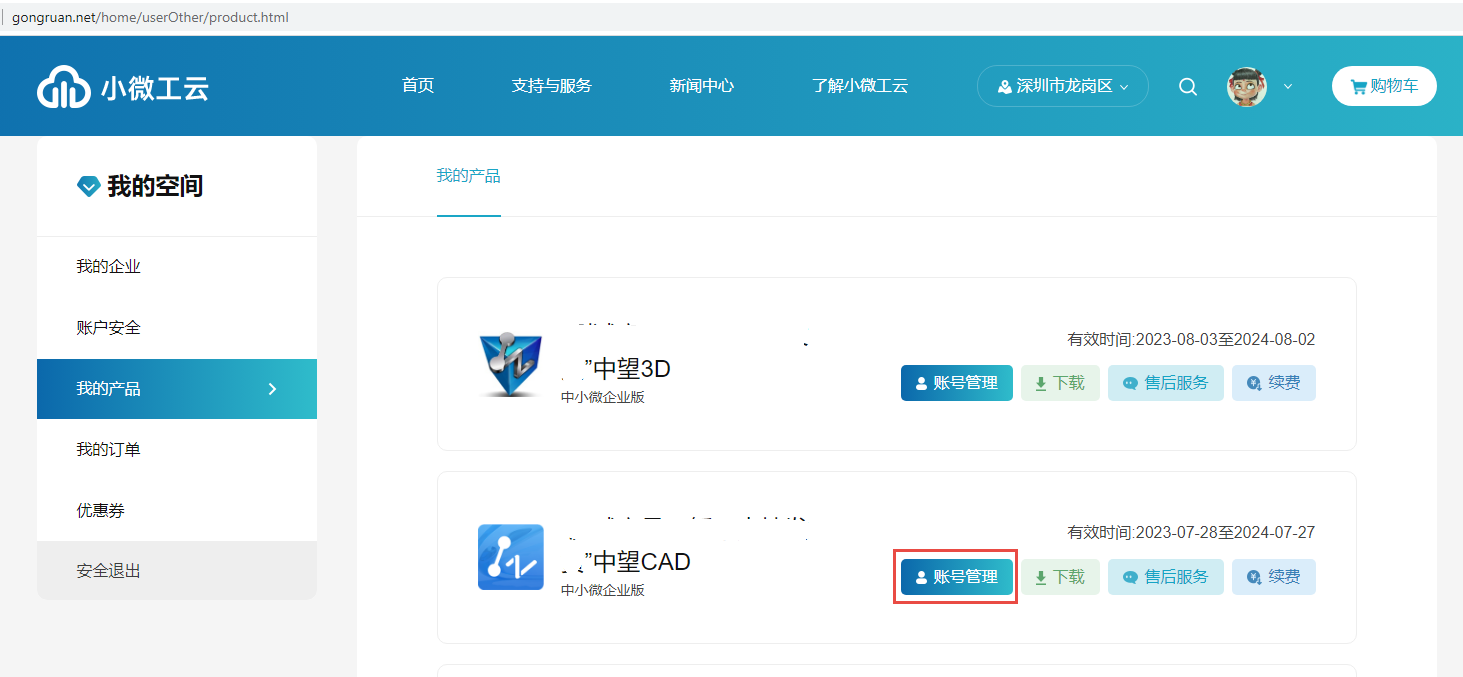Open the 支持与服务 navigation item
The height and width of the screenshot is (677, 1463).
click(x=552, y=86)
